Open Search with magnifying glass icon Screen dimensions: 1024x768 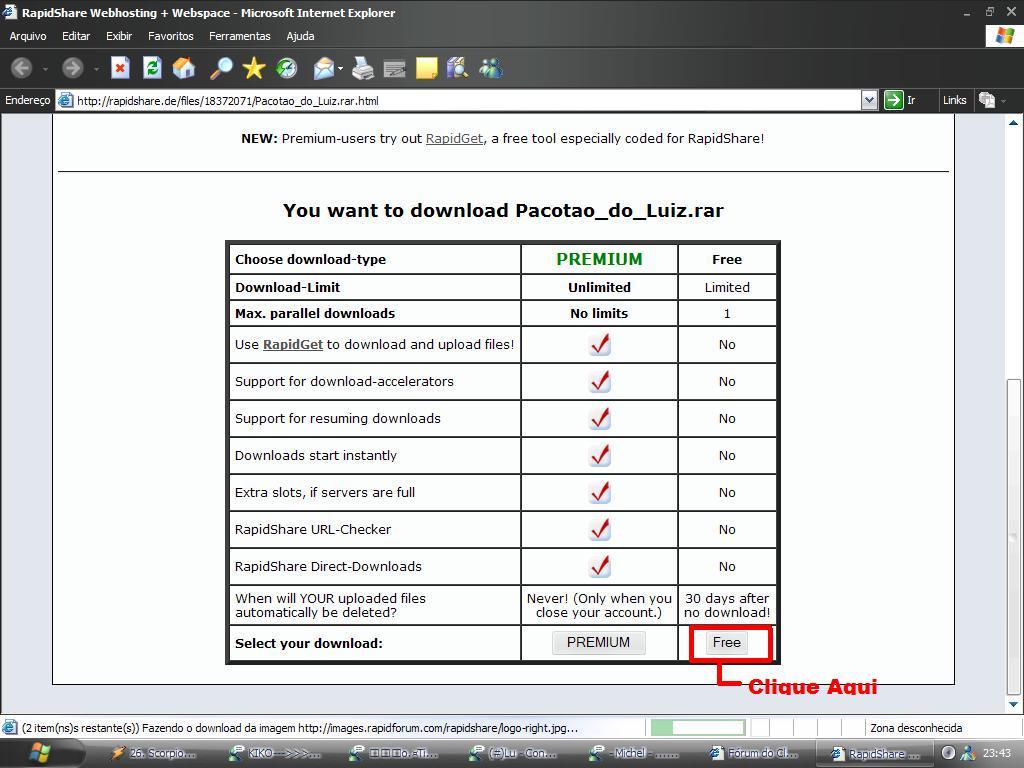pyautogui.click(x=221, y=68)
